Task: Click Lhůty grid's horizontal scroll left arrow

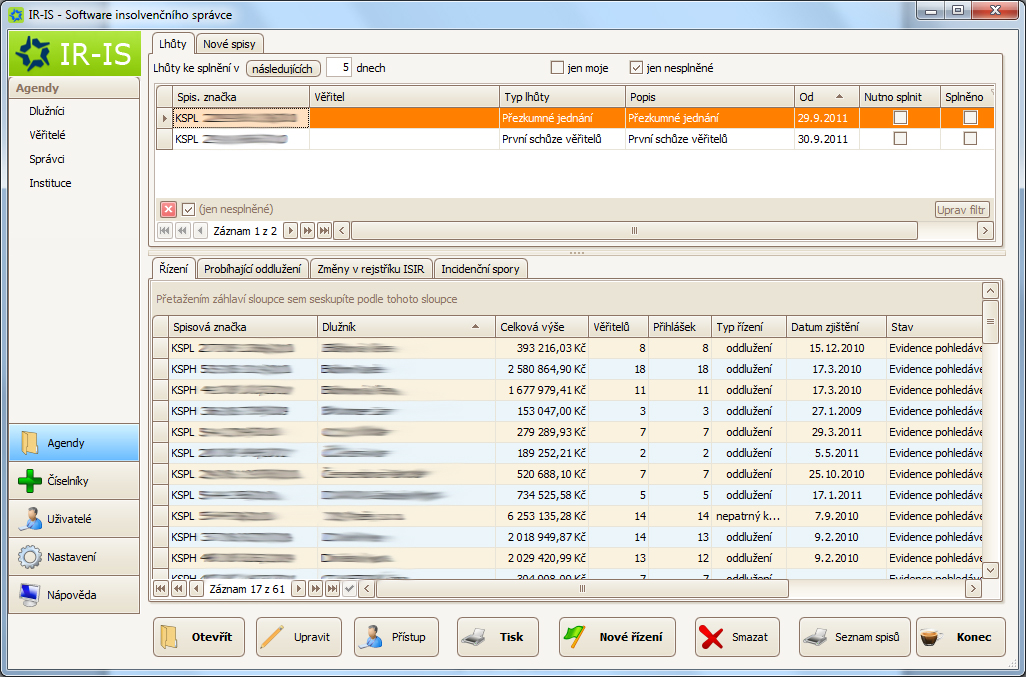Action: coord(342,230)
